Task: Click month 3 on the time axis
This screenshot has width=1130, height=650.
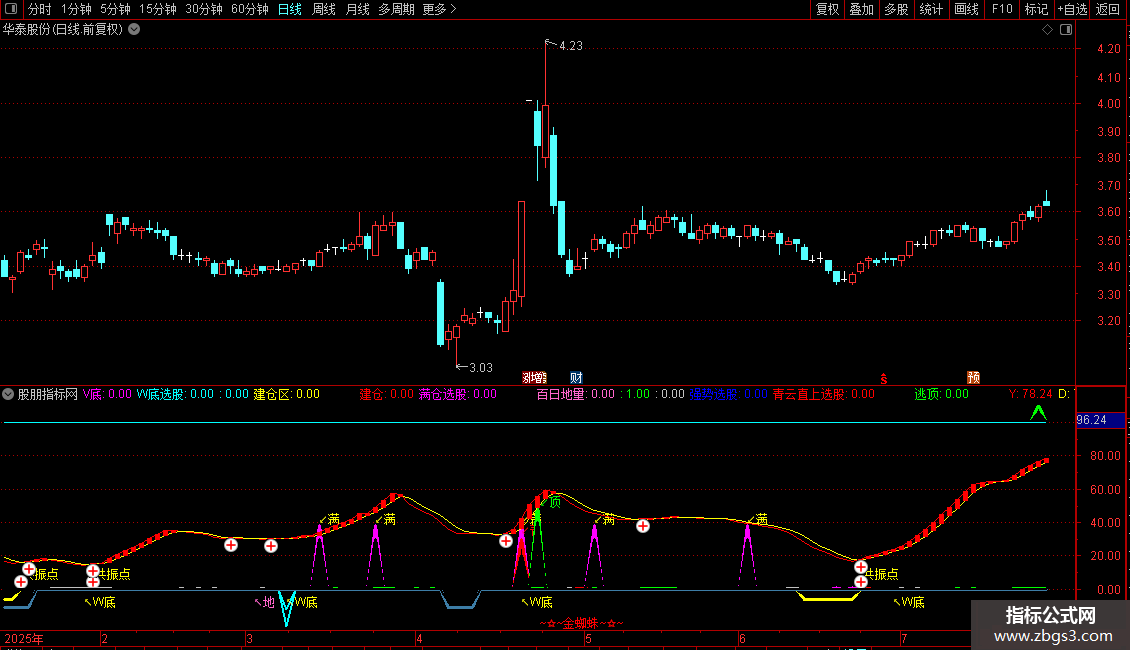Action: click(249, 638)
